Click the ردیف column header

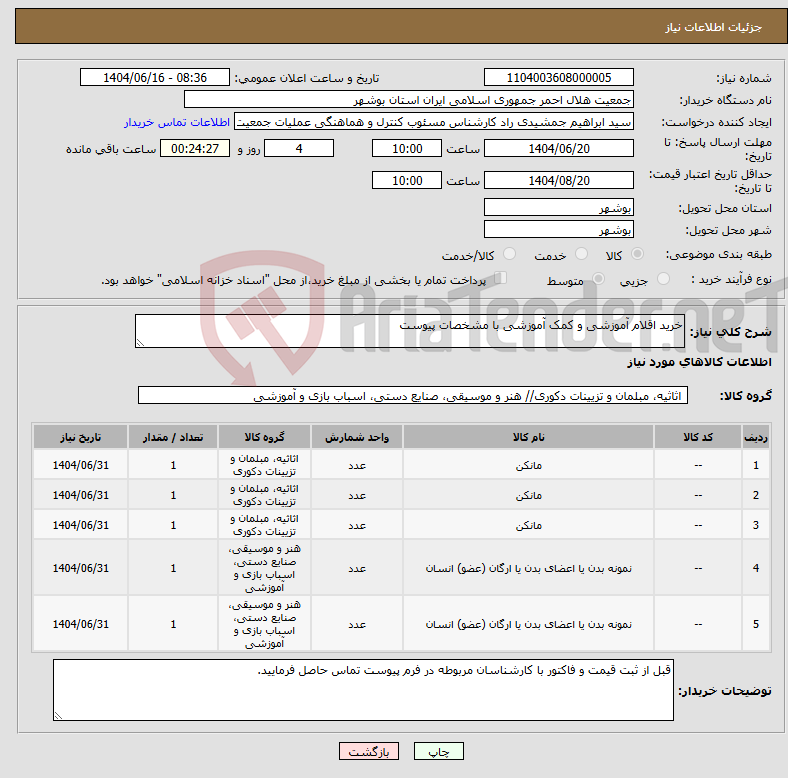point(756,437)
